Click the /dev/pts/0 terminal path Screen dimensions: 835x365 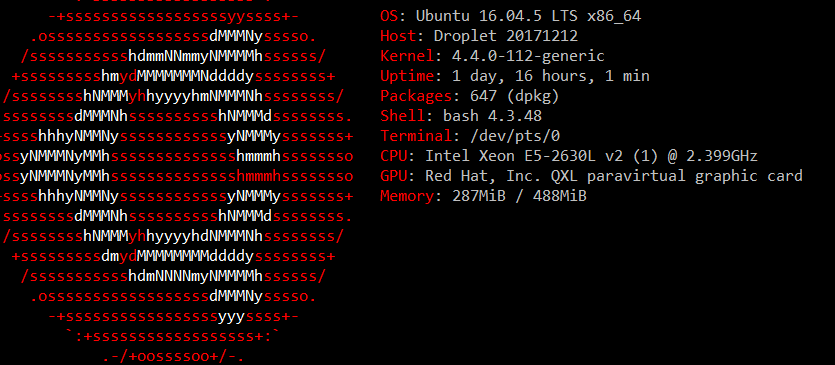[514, 136]
